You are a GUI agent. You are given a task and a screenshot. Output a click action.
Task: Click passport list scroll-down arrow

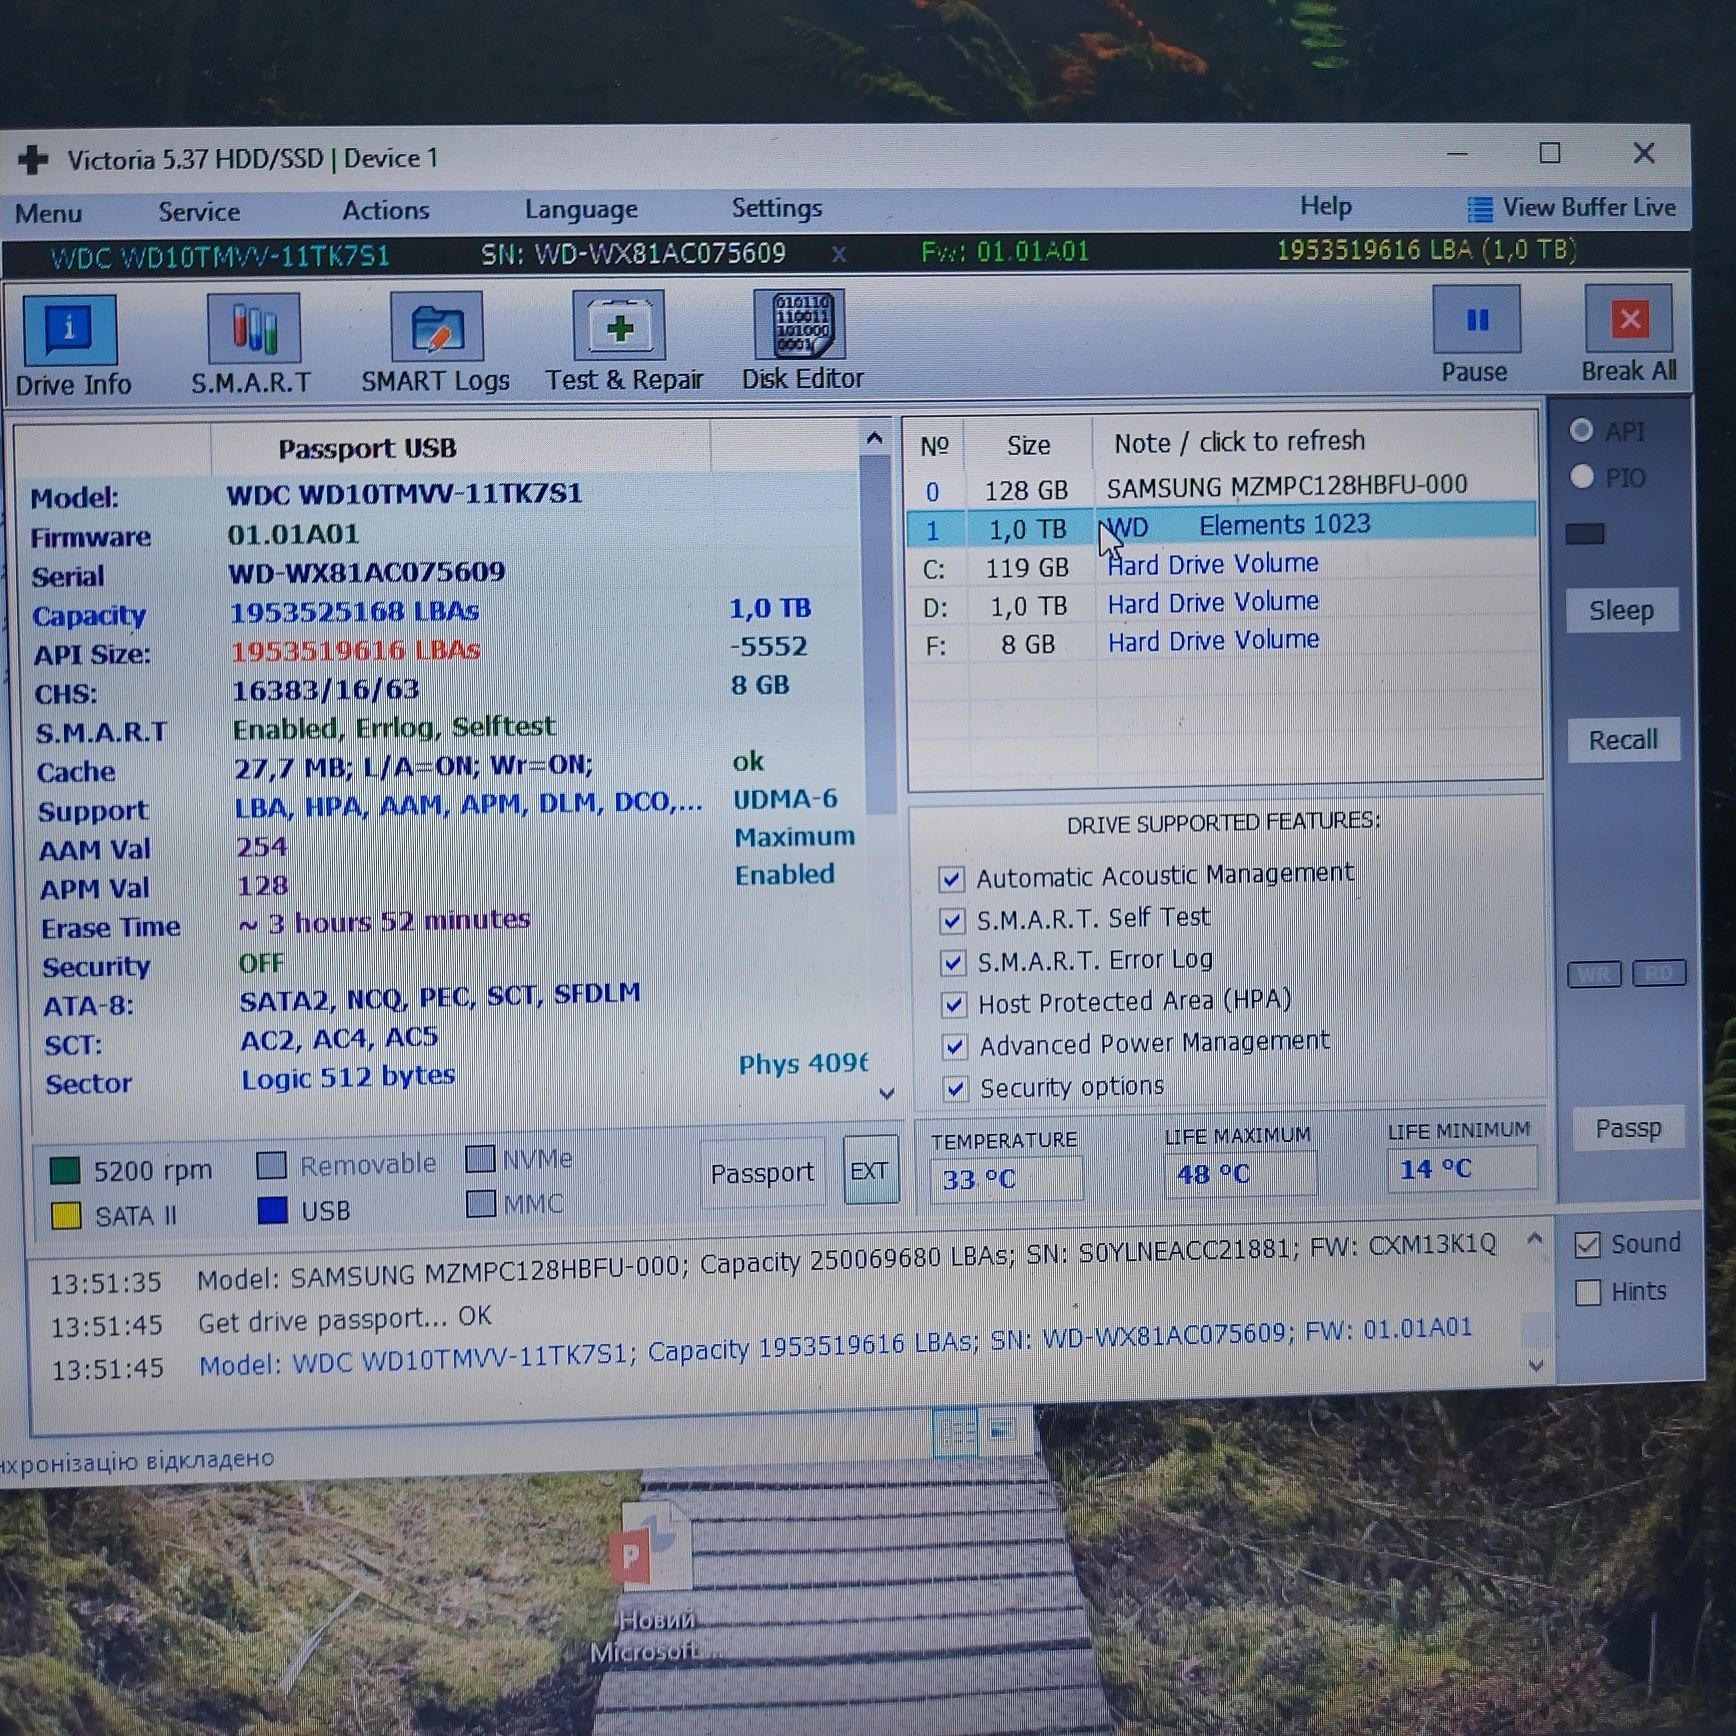tap(886, 1093)
